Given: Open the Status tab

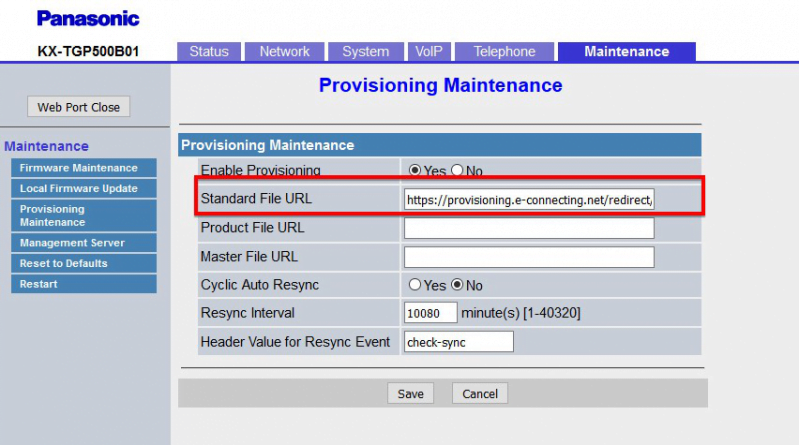Looking at the screenshot, I should [209, 51].
